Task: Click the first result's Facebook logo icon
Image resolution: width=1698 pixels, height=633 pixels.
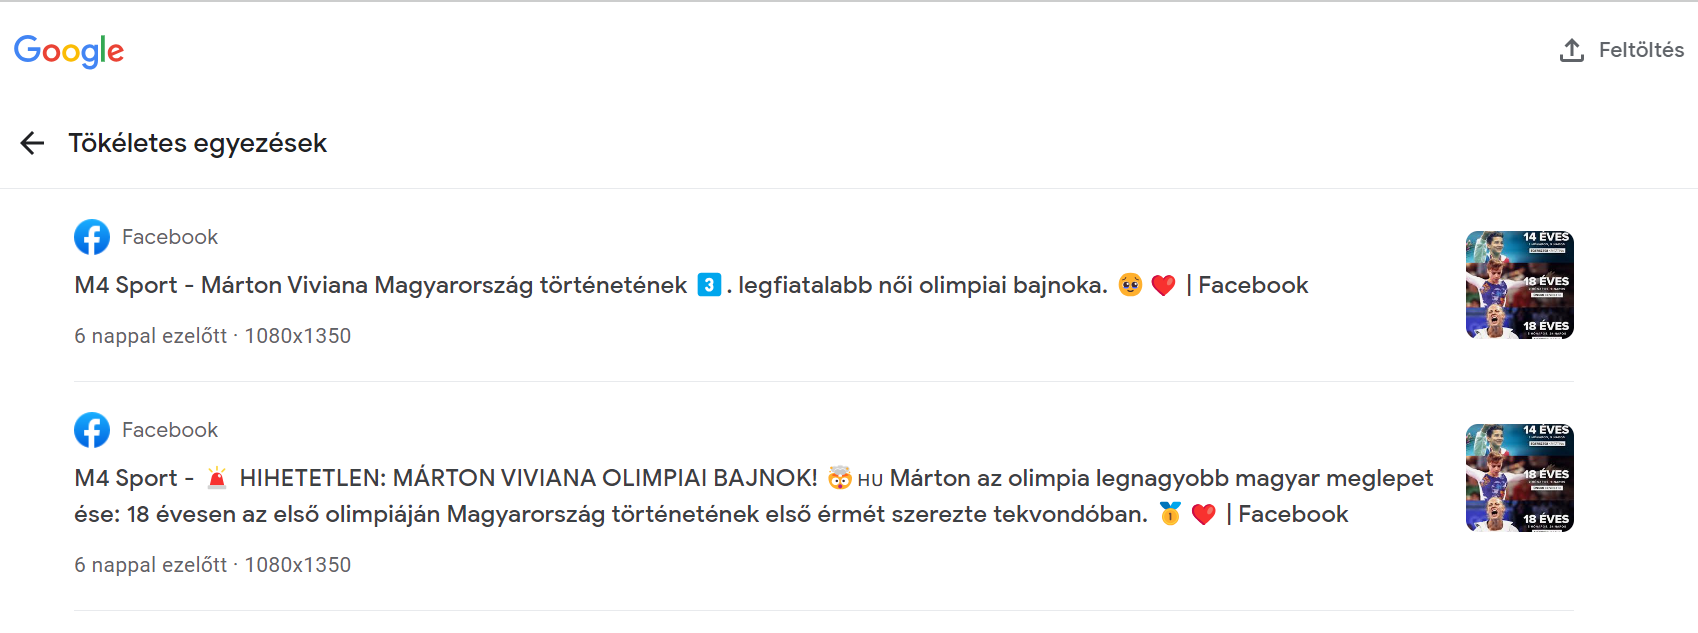Action: coord(92,237)
